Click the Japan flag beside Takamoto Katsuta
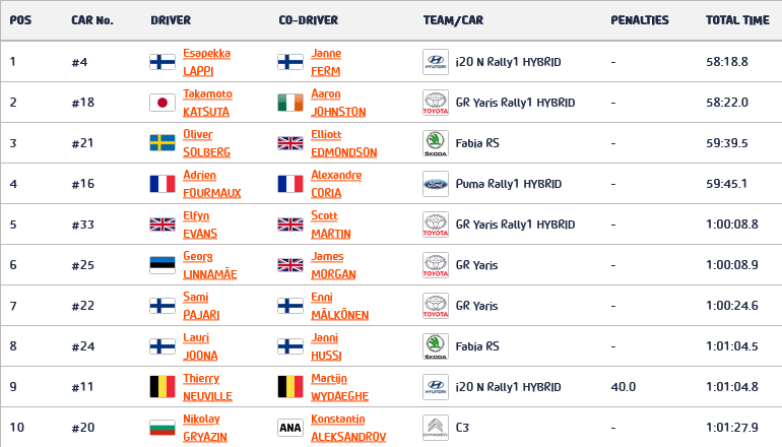782x447 pixels. click(x=161, y=102)
